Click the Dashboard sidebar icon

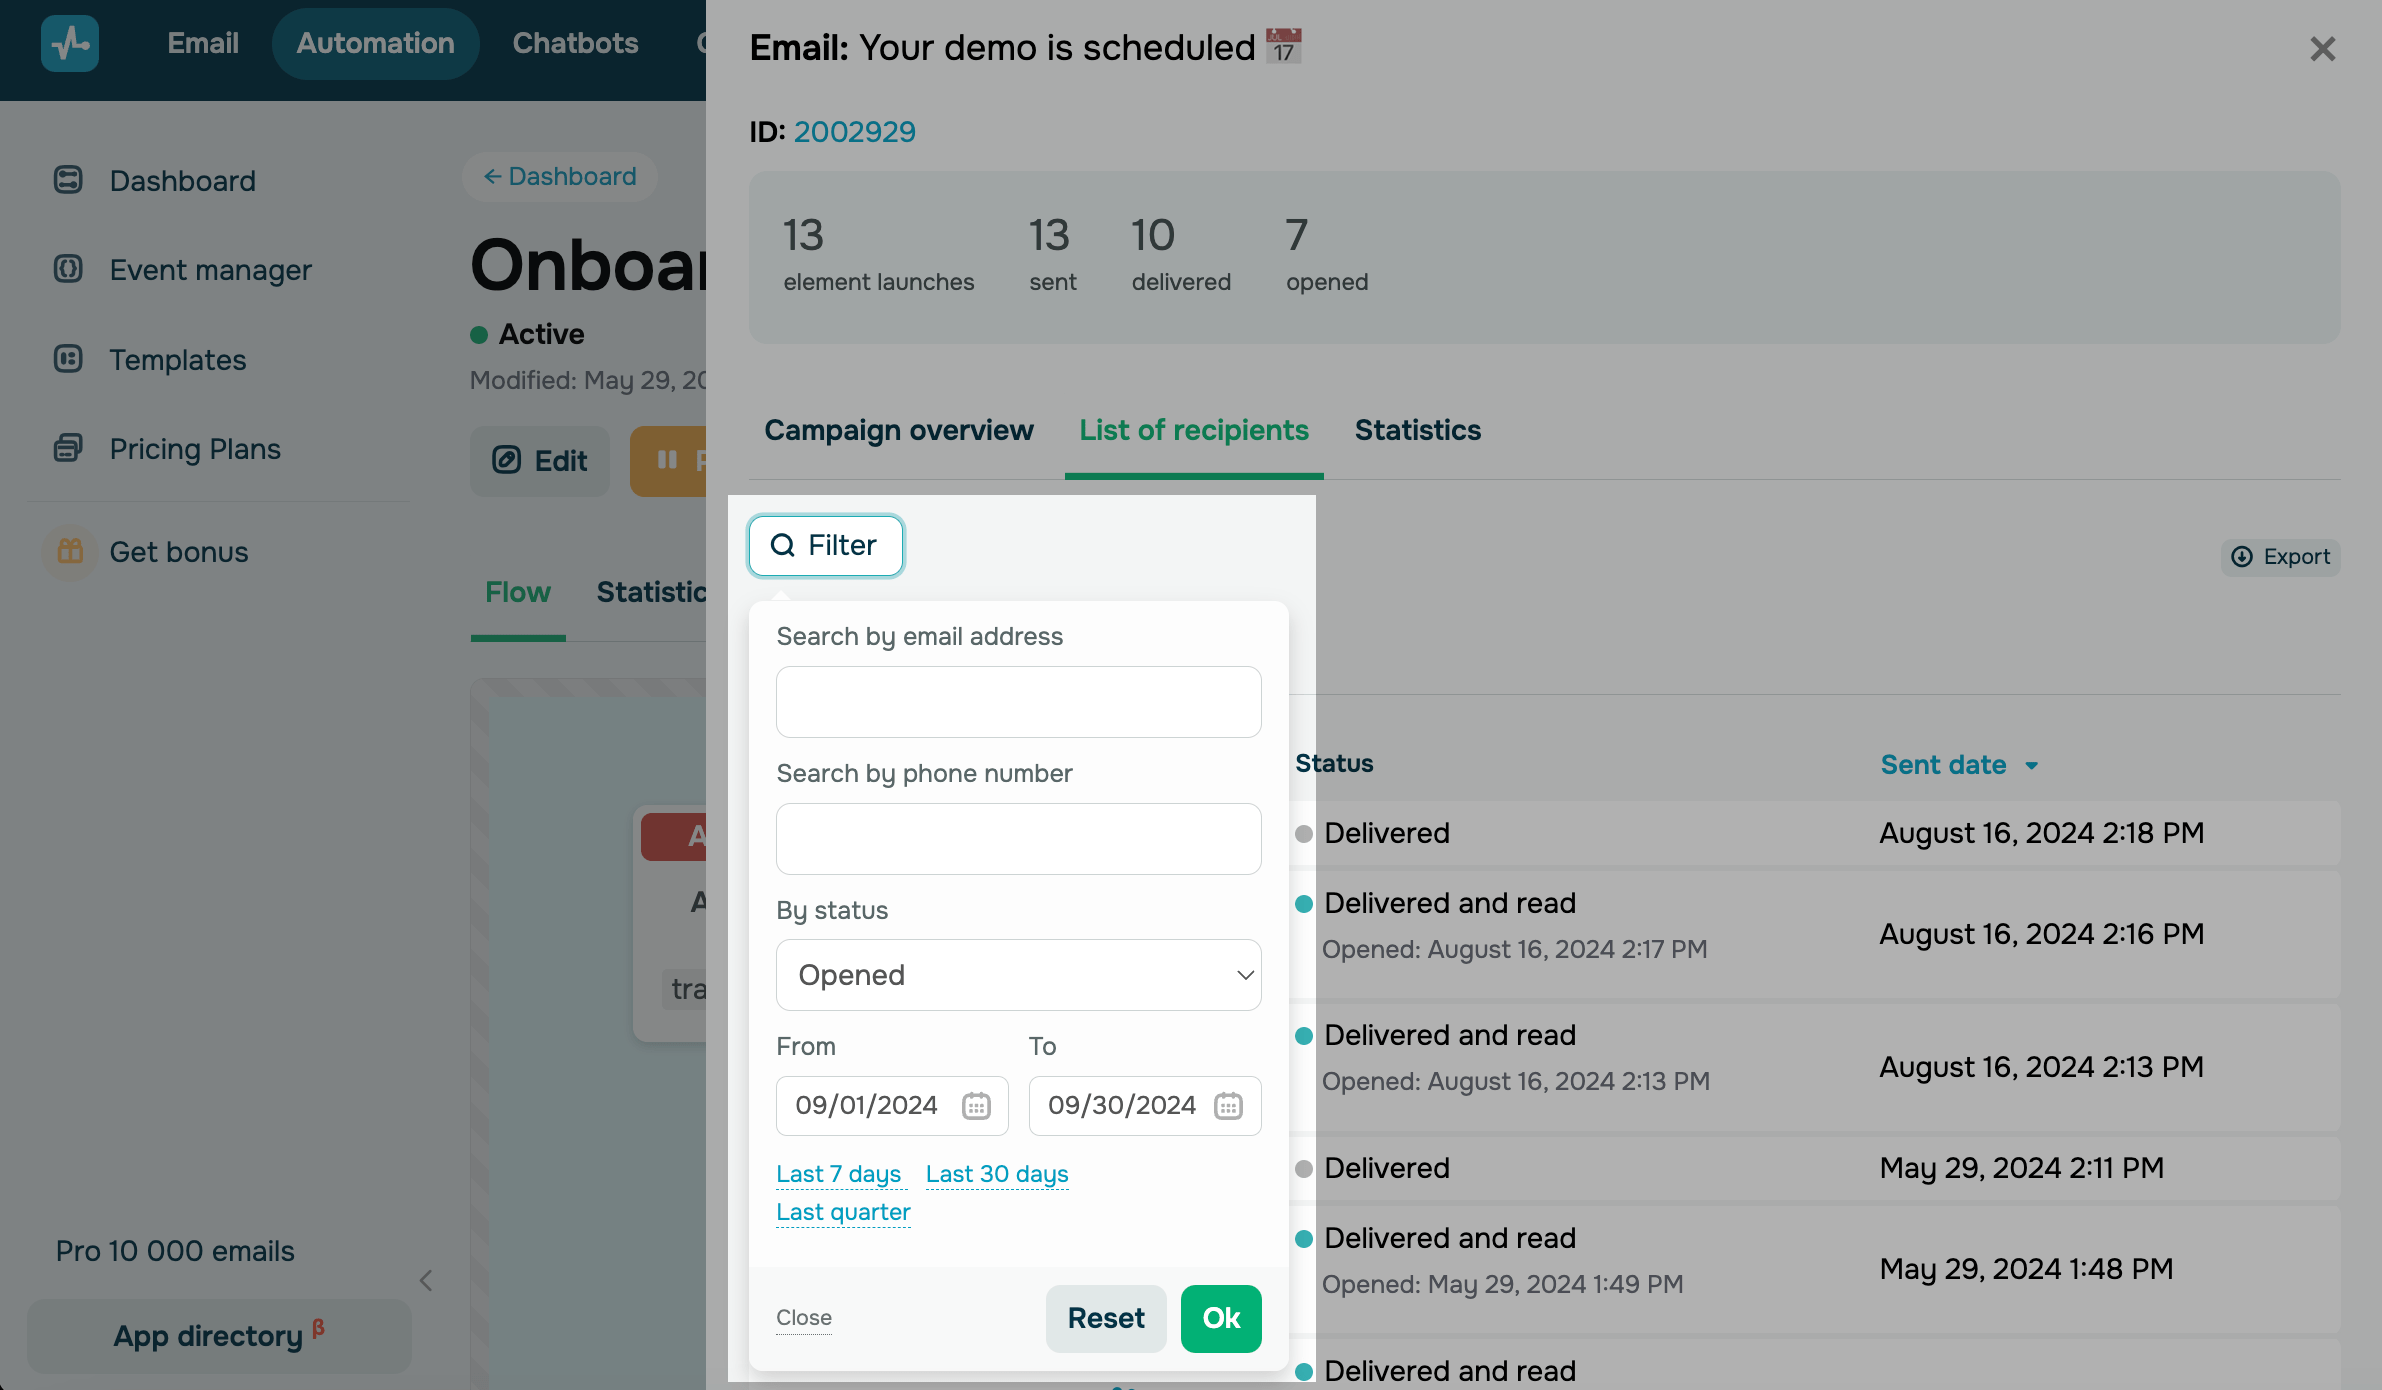tap(68, 180)
